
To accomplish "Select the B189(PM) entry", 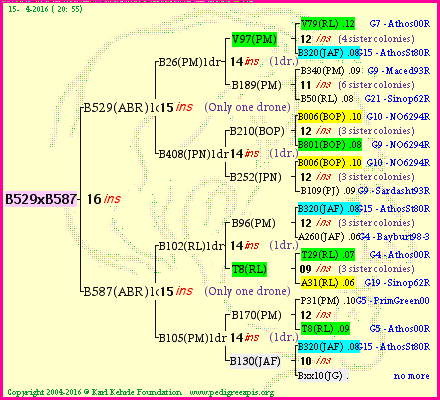I will click(256, 85).
